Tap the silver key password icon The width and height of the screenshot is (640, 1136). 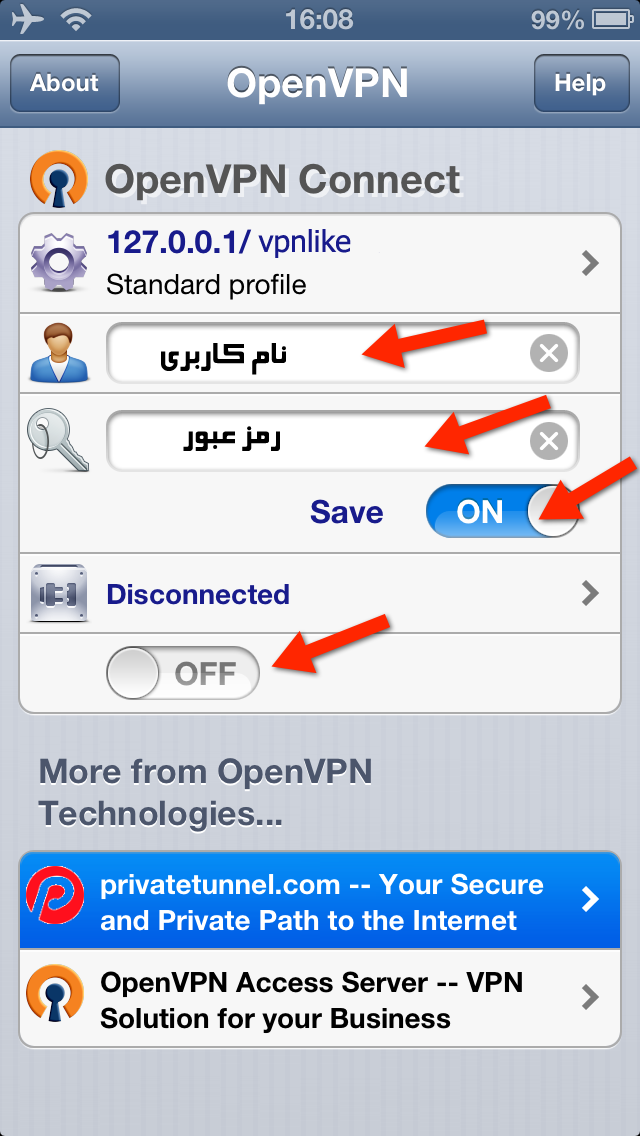pos(57,440)
